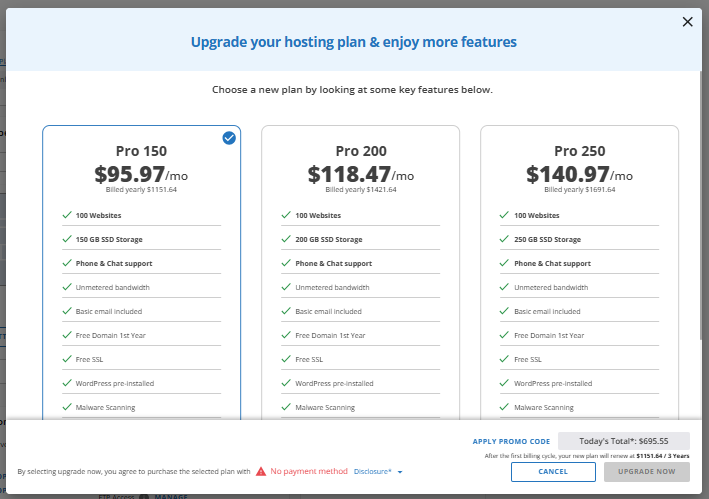Click checkmark beside 150 GB SSD Storage

click(x=67, y=239)
